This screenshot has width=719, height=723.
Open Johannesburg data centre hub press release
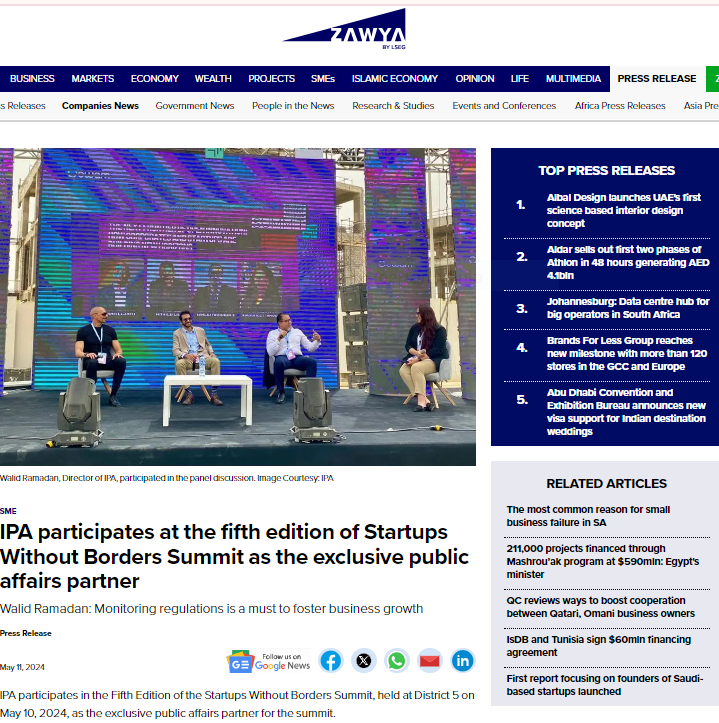tap(628, 308)
